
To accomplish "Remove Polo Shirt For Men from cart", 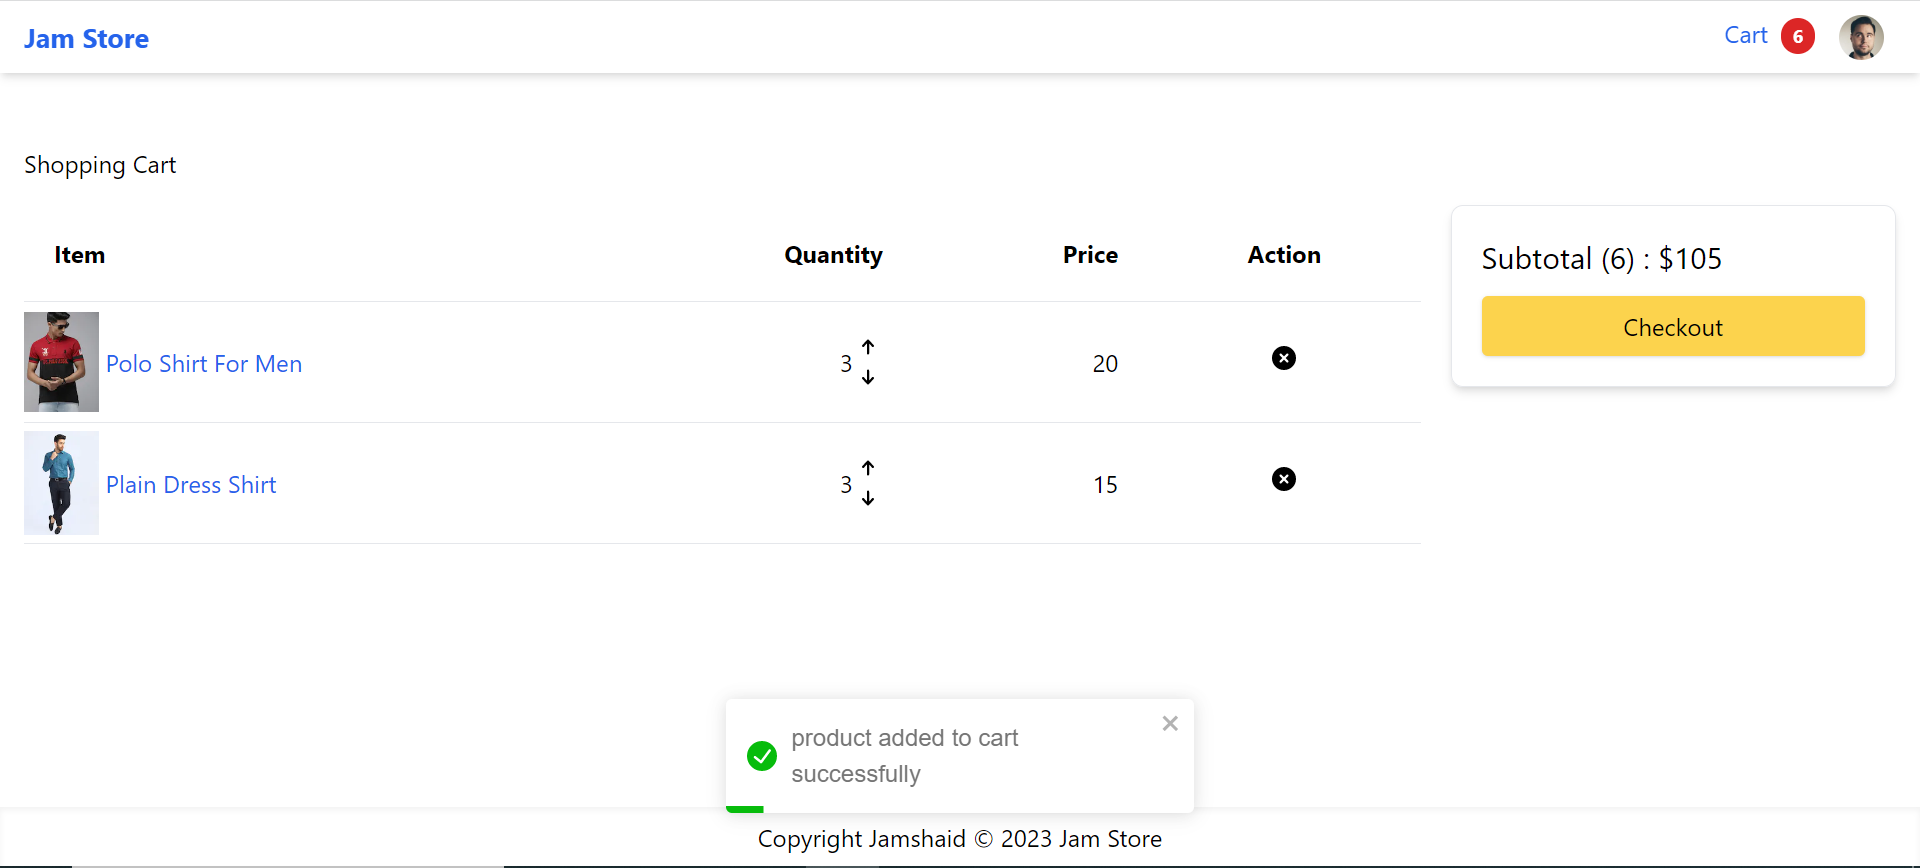I will [1284, 358].
